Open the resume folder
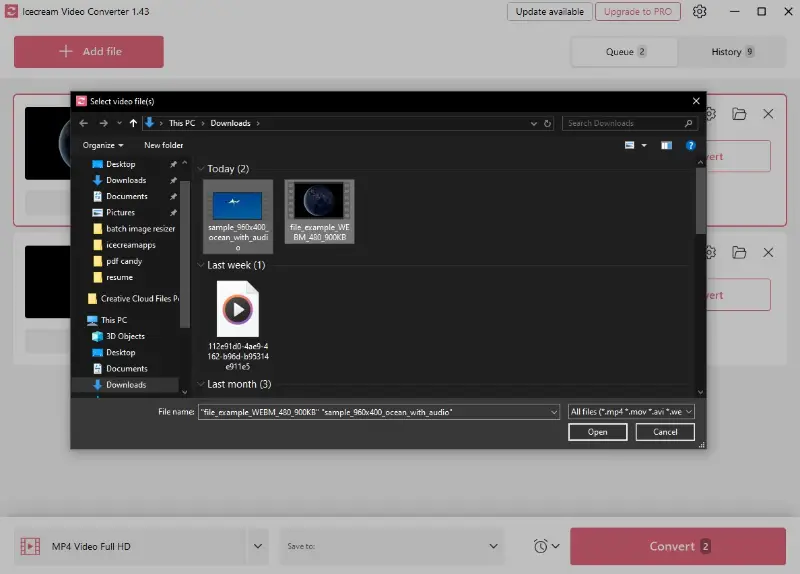Viewport: 800px width, 574px height. pos(119,278)
